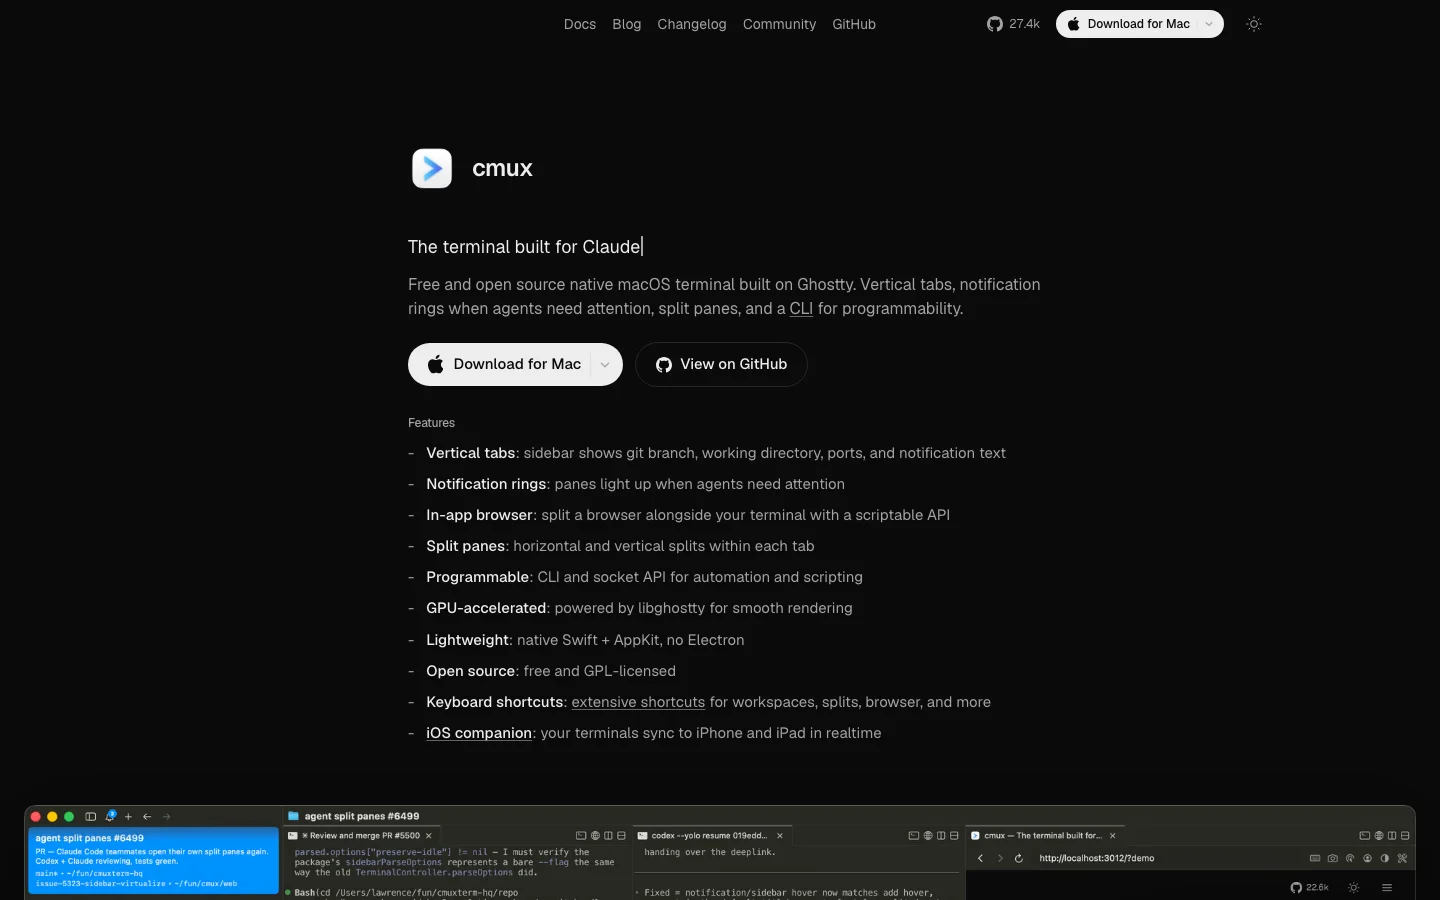Click demo browser URL field localhost:3012
Screen dimensions: 1440x900
coord(1097,858)
